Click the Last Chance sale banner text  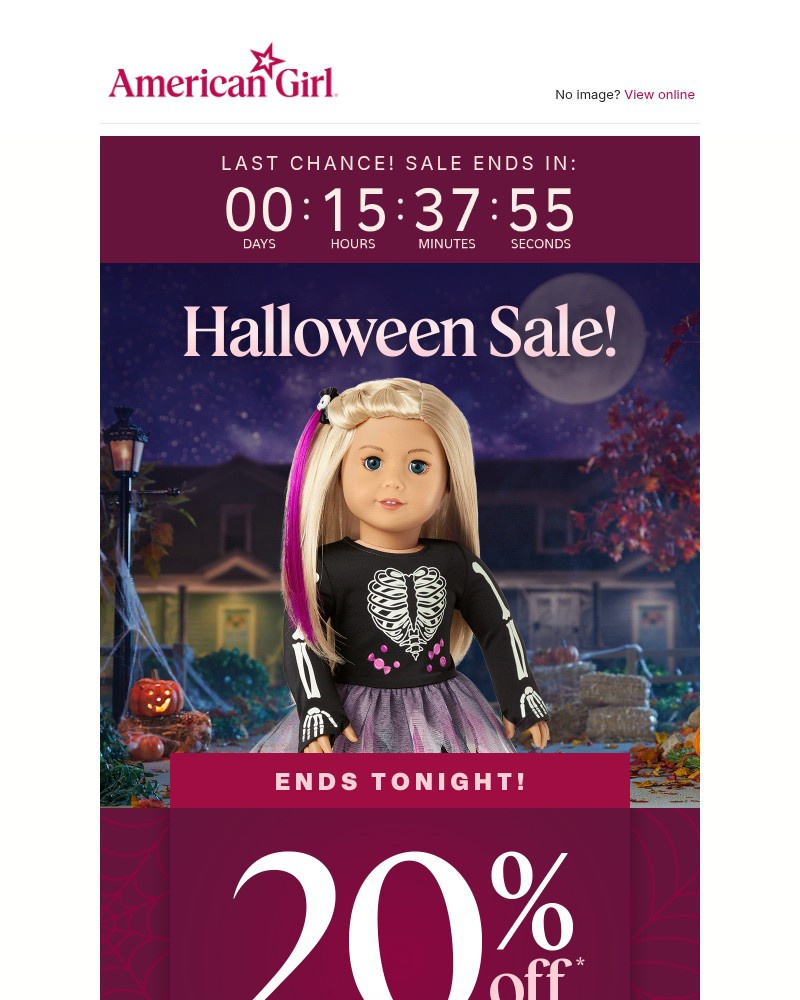pos(399,163)
